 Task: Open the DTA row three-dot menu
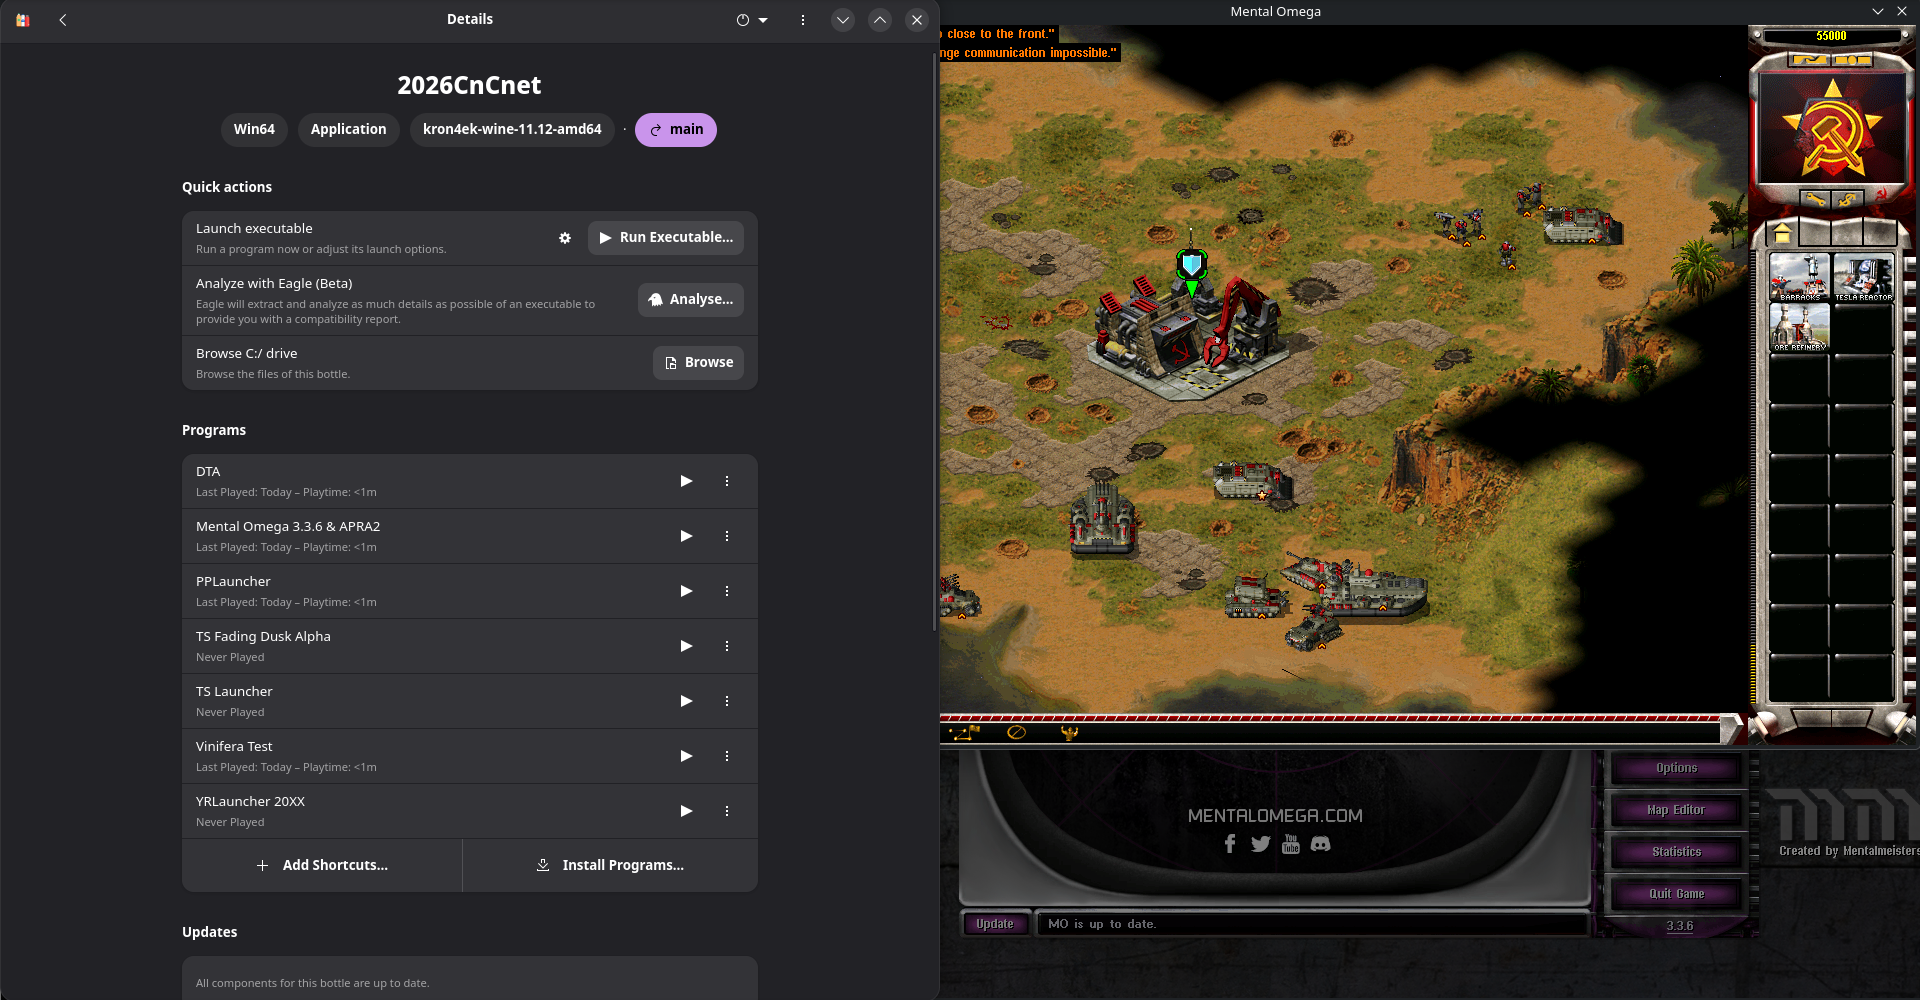pyautogui.click(x=727, y=481)
